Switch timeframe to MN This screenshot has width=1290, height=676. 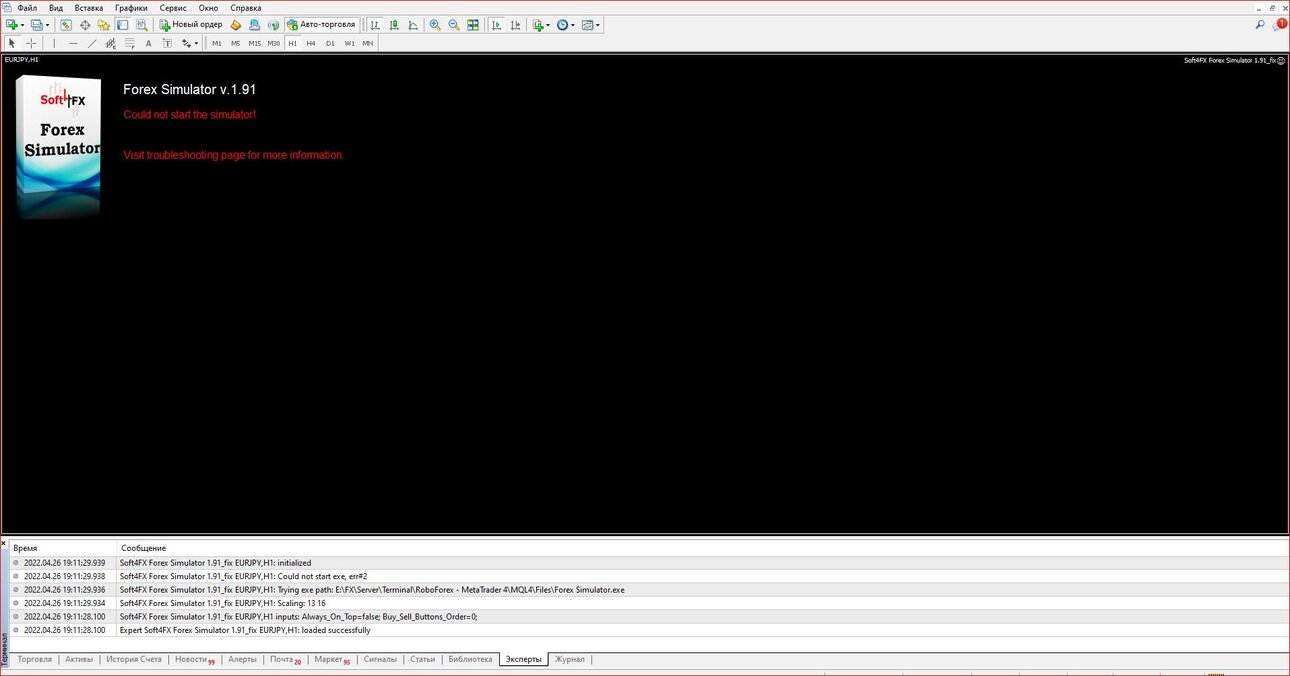368,43
